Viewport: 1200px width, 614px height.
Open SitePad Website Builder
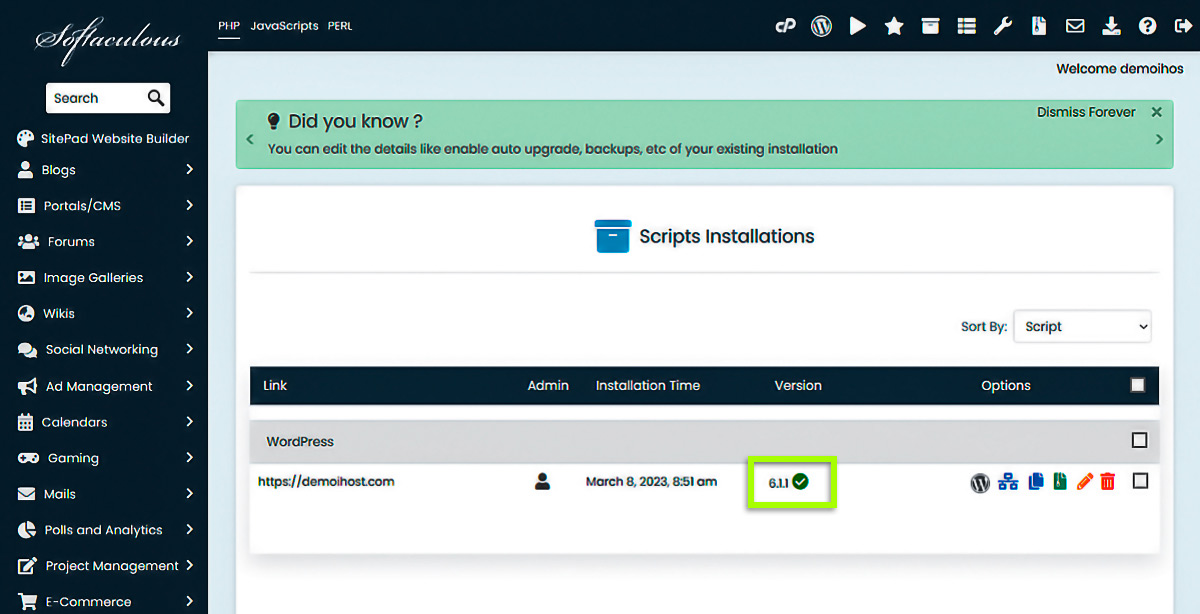point(104,138)
